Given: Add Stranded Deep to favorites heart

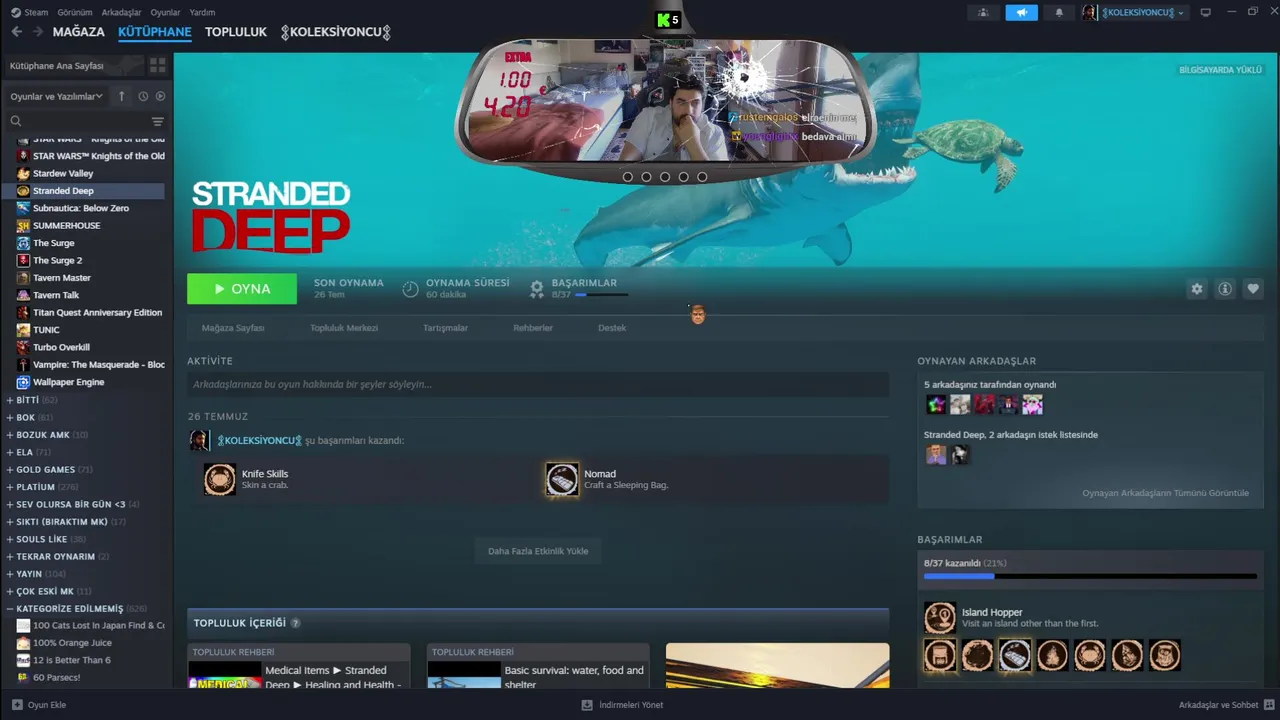Looking at the screenshot, I should click(1253, 289).
